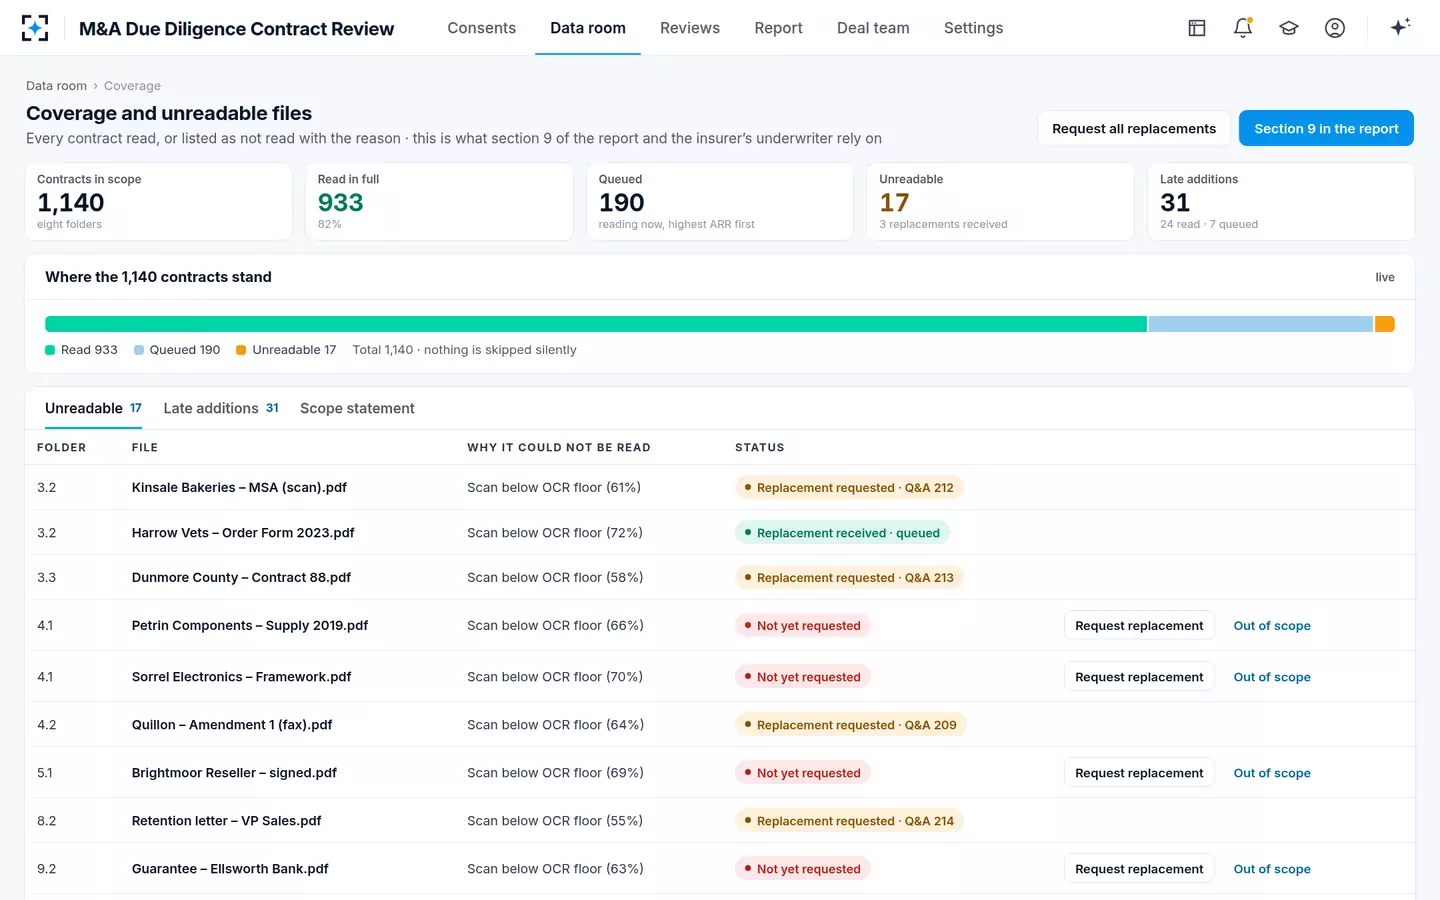1440x900 pixels.
Task: Open the layout panel icon
Action: pyautogui.click(x=1197, y=28)
